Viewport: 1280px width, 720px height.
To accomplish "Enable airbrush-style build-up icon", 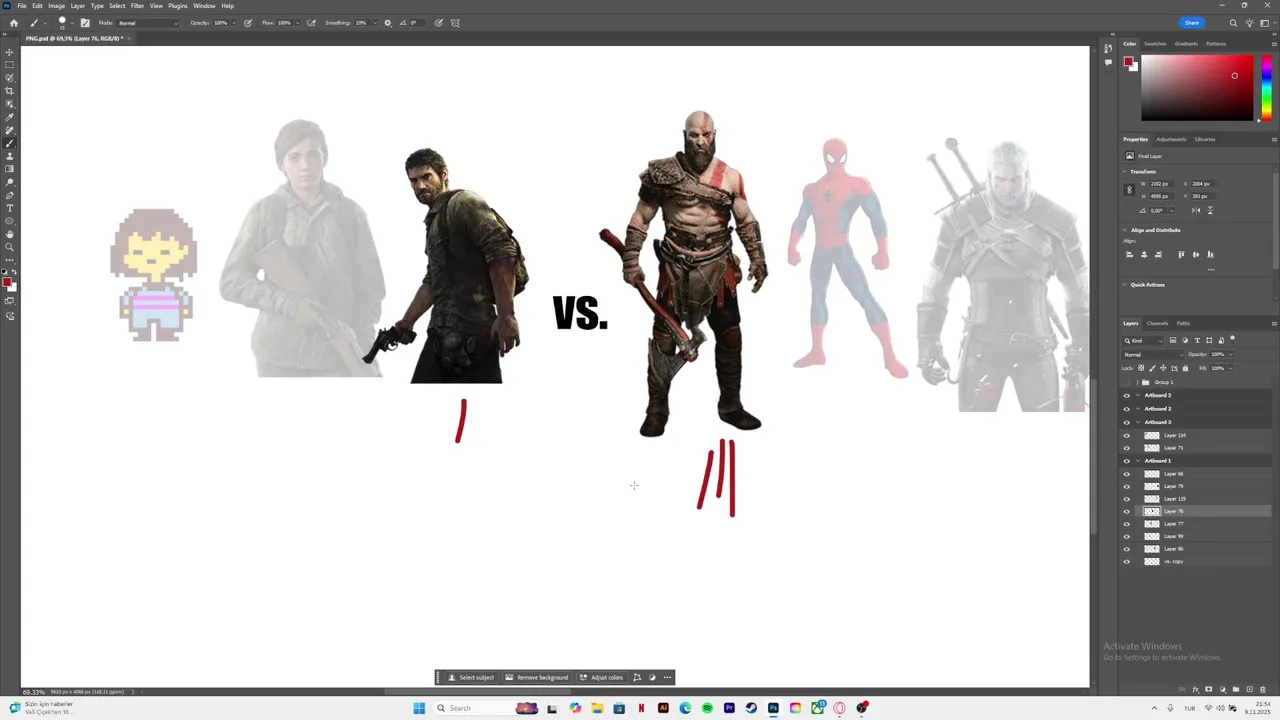I will pos(311,23).
